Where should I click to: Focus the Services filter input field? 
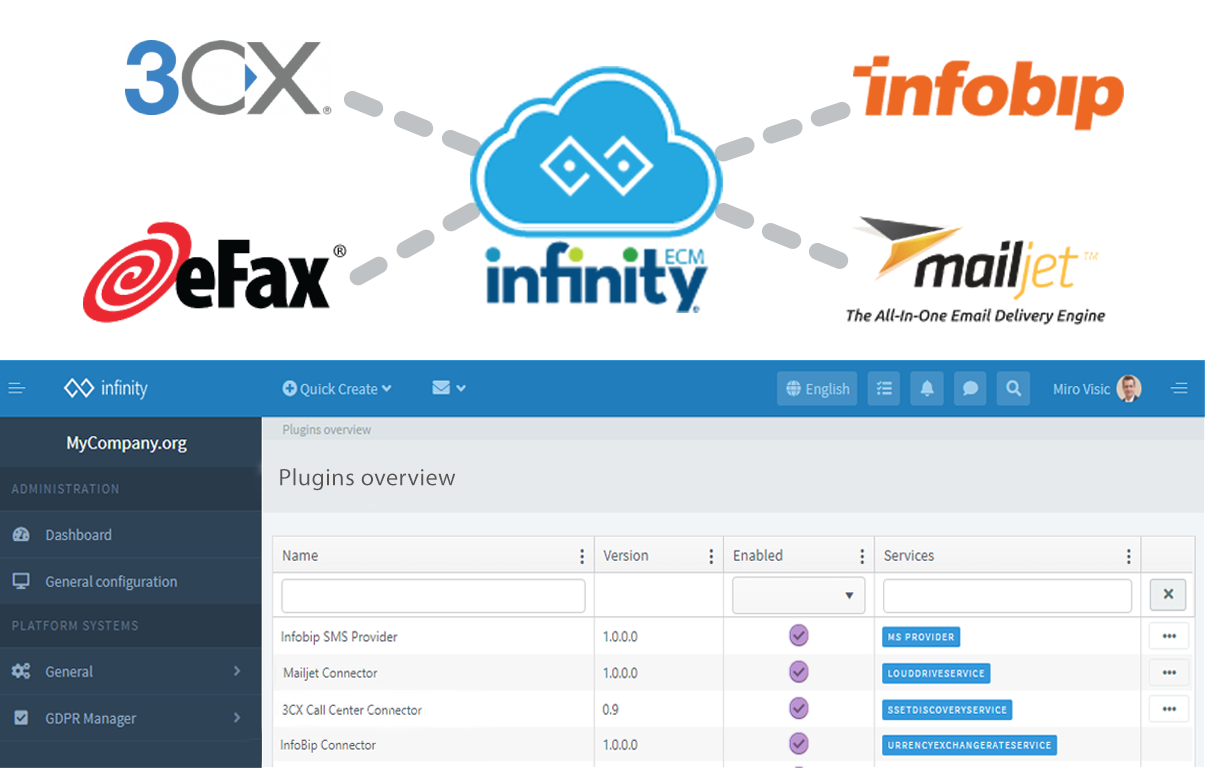pyautogui.click(x=1007, y=595)
